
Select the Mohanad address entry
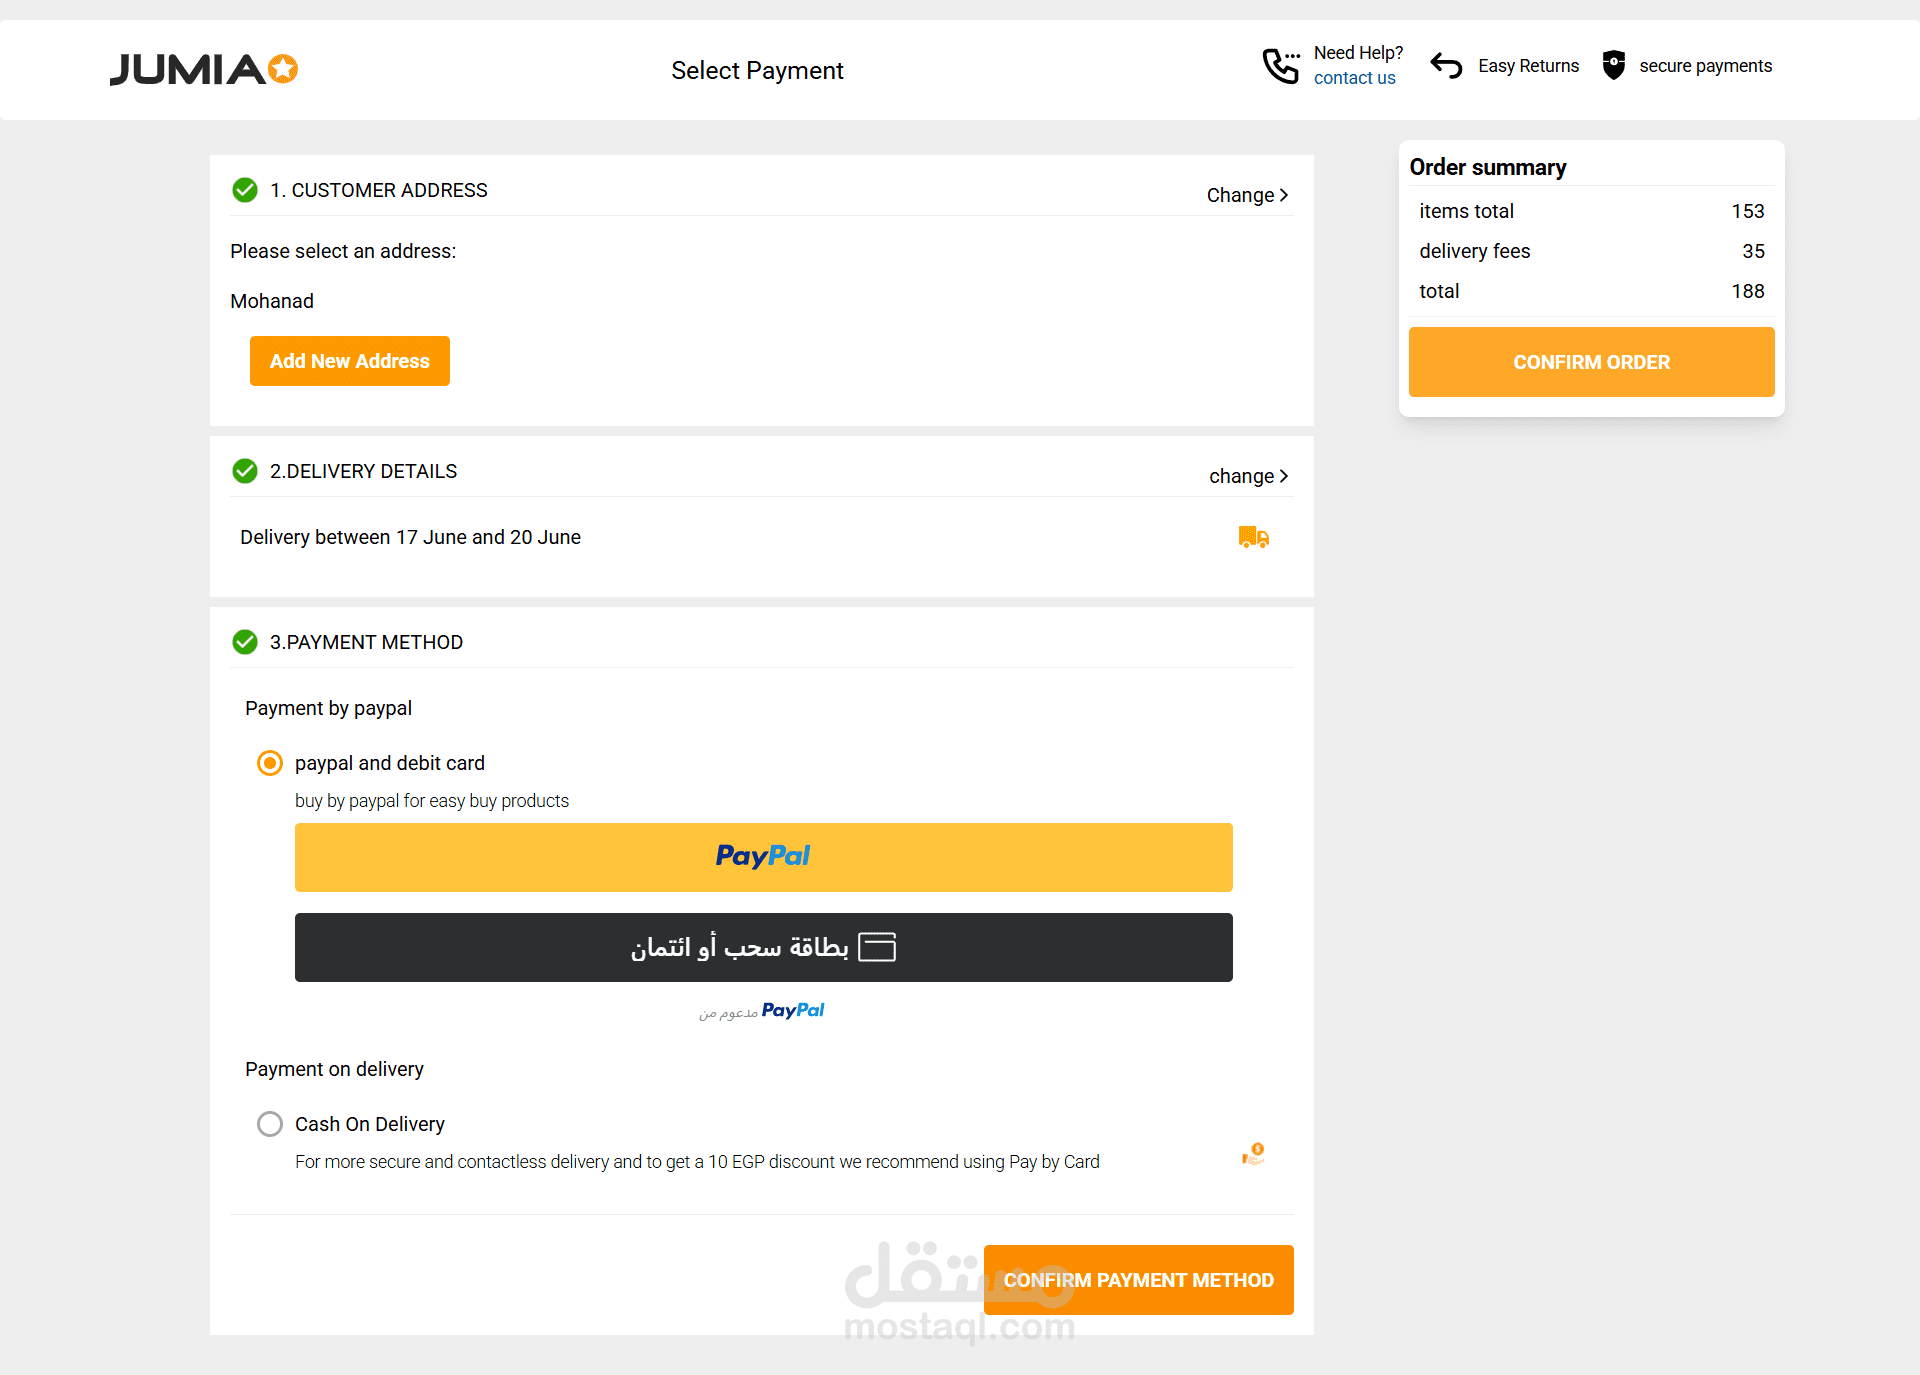[272, 301]
